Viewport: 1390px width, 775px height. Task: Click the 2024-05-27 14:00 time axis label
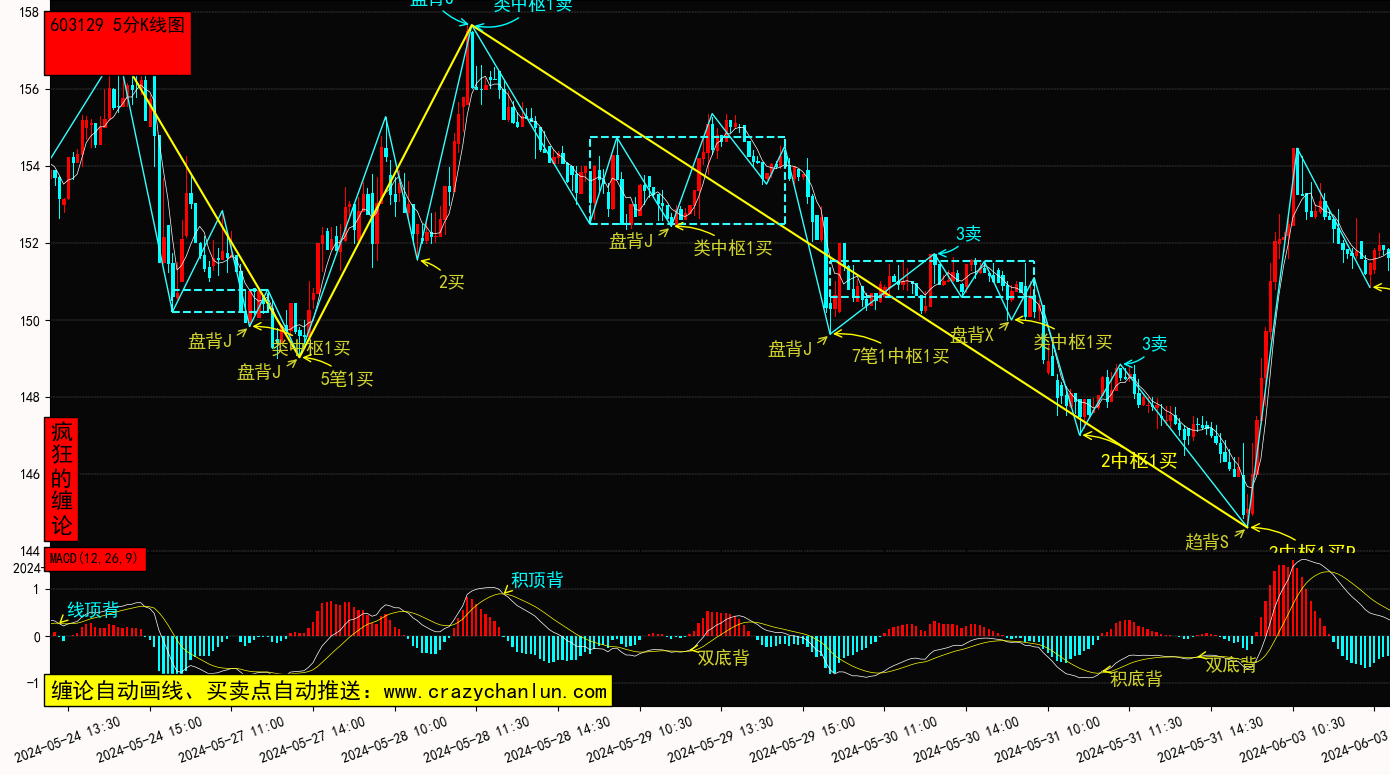tap(312, 740)
